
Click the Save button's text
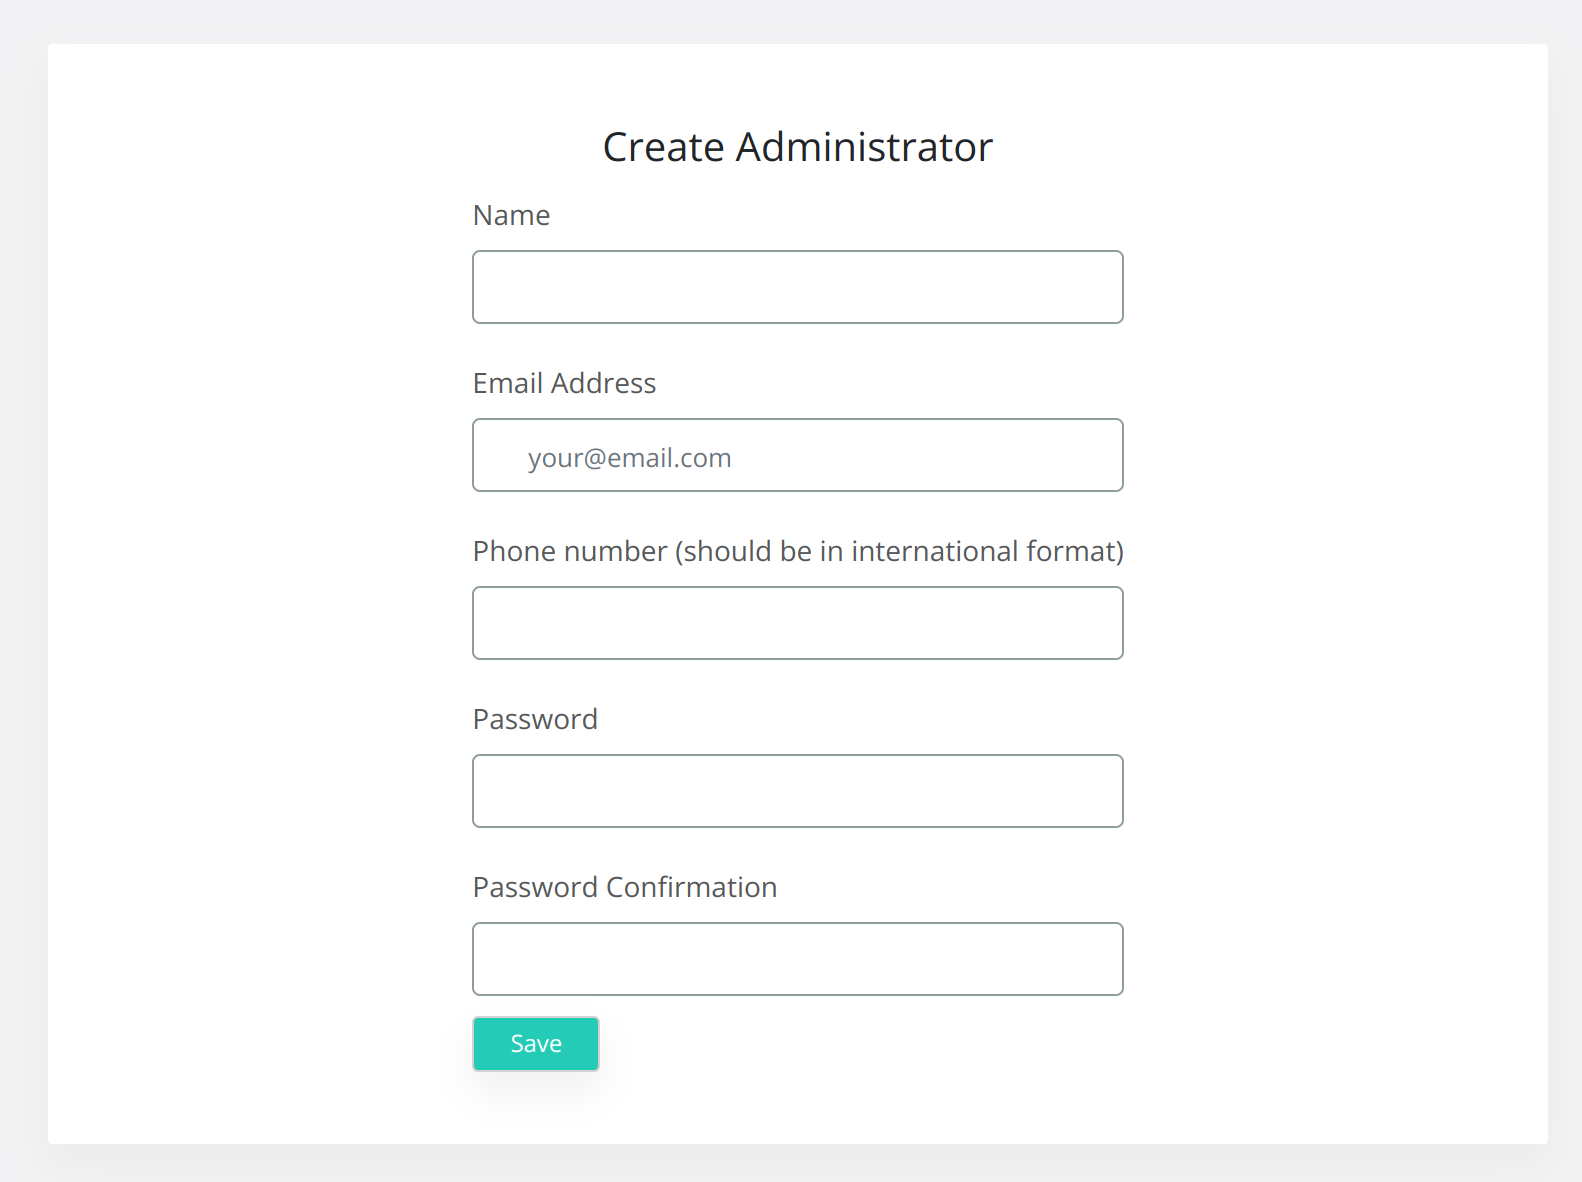point(536,1044)
